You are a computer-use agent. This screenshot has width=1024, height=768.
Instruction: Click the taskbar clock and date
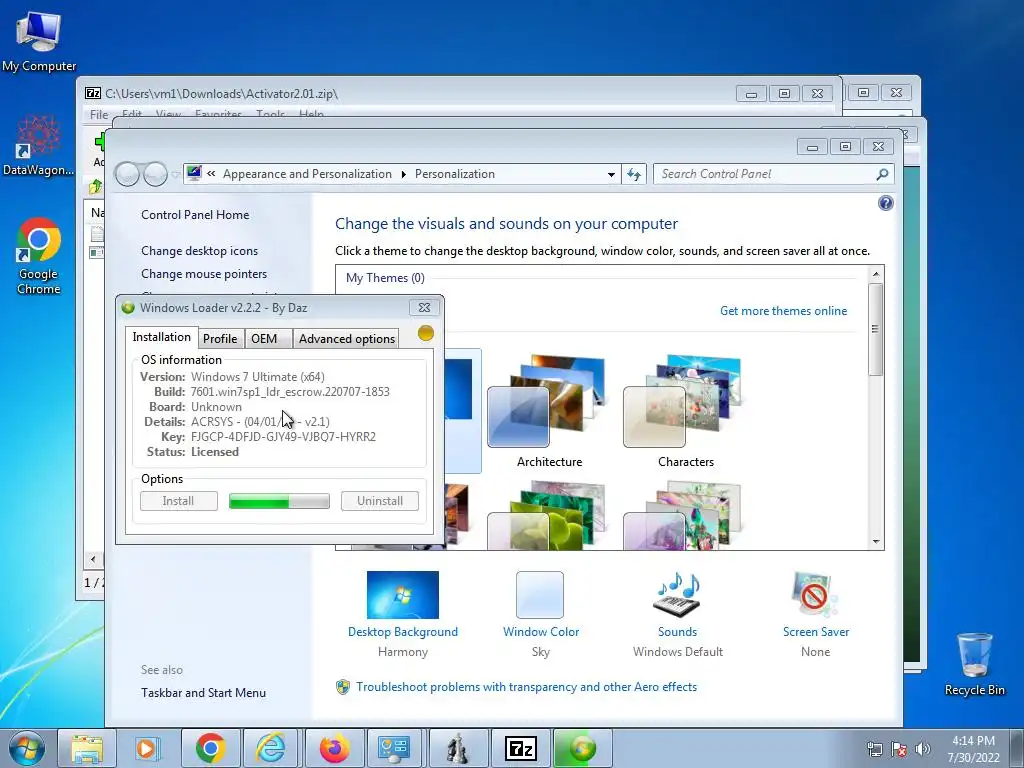[973, 749]
